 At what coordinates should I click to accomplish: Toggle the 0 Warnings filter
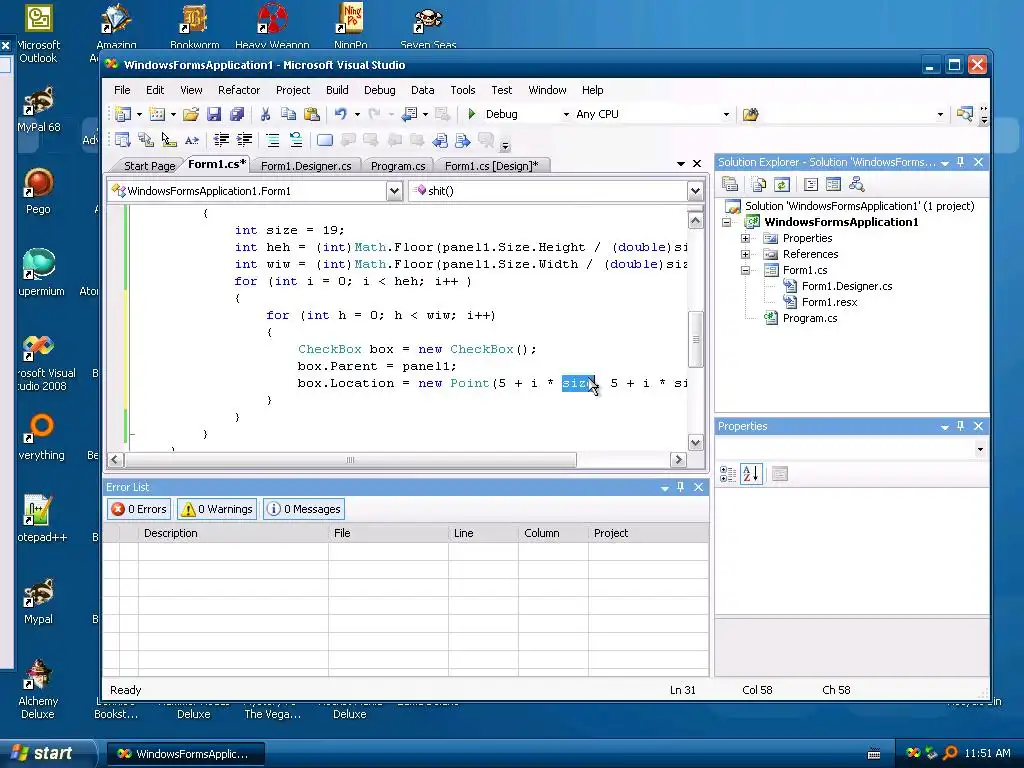(x=217, y=509)
